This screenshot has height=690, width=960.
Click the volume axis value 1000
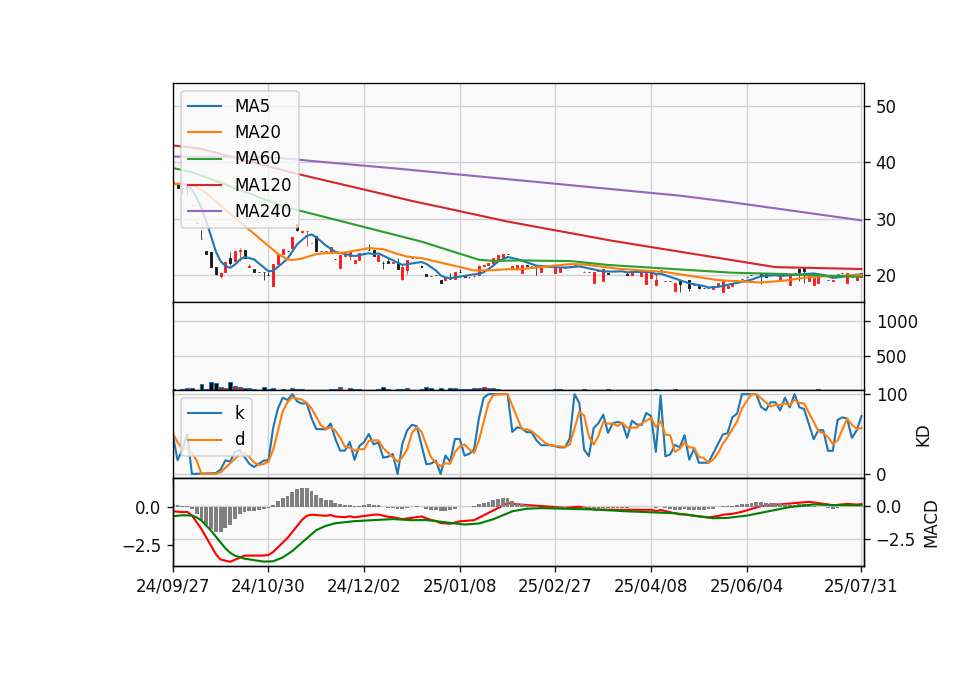coord(897,322)
